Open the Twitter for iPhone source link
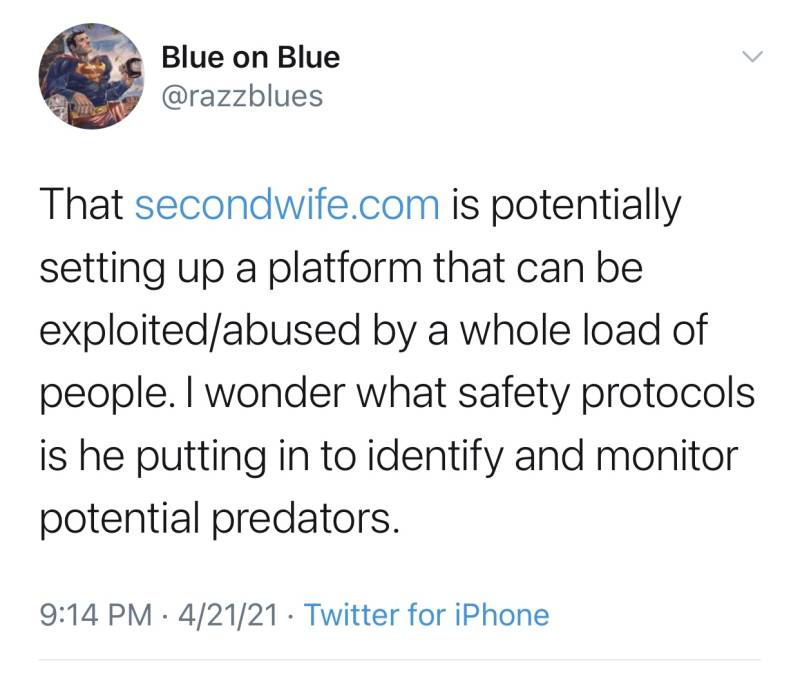 pyautogui.click(x=425, y=613)
